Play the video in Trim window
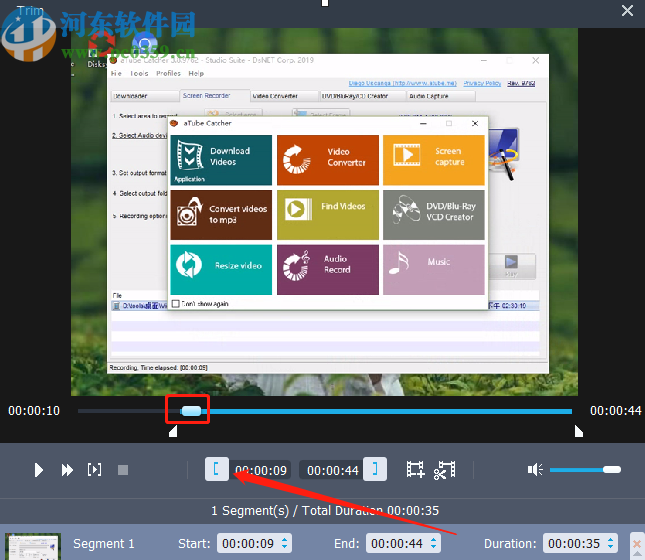The height and width of the screenshot is (560, 645). tap(39, 469)
